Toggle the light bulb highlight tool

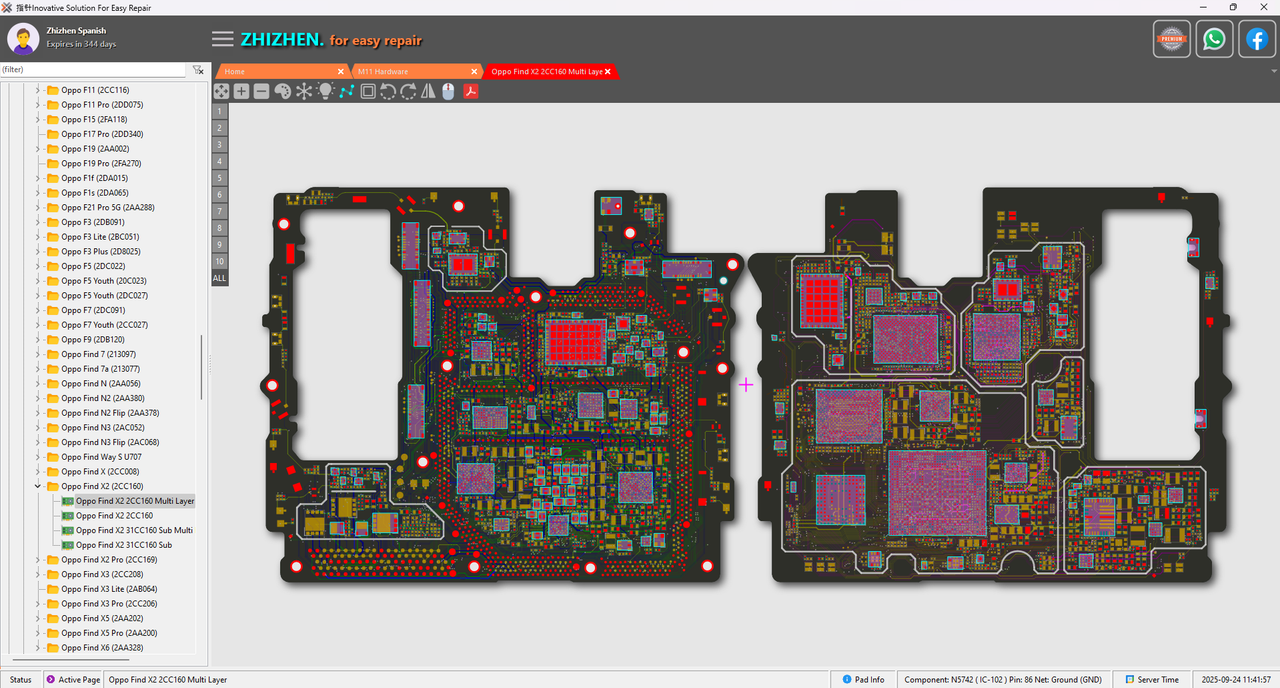(325, 91)
